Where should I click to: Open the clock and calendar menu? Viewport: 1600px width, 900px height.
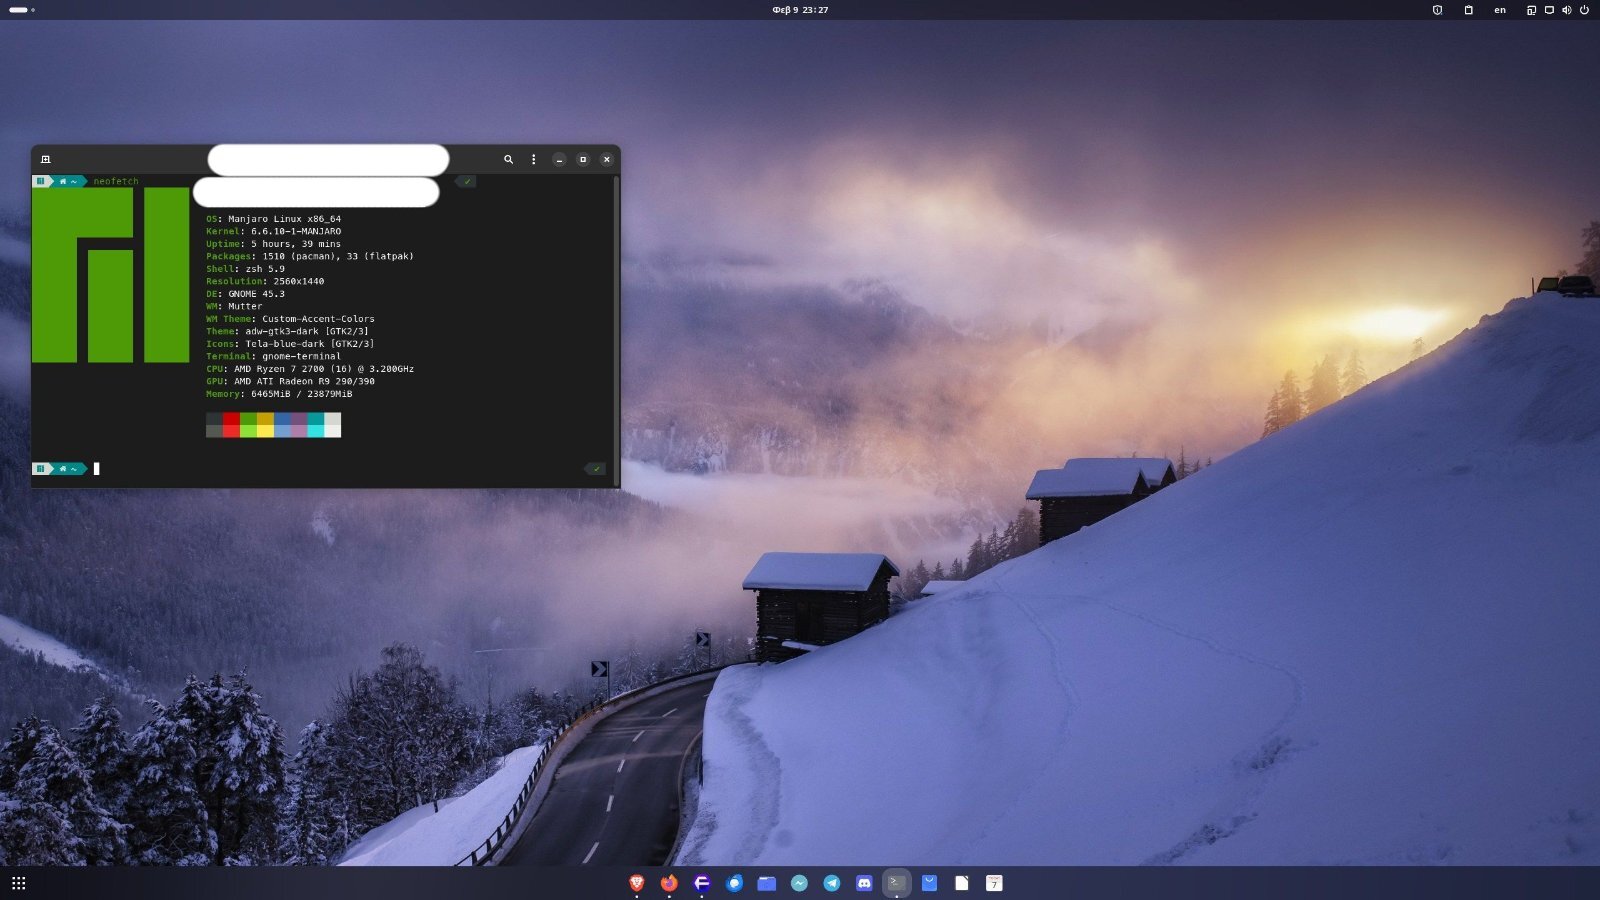[x=800, y=10]
